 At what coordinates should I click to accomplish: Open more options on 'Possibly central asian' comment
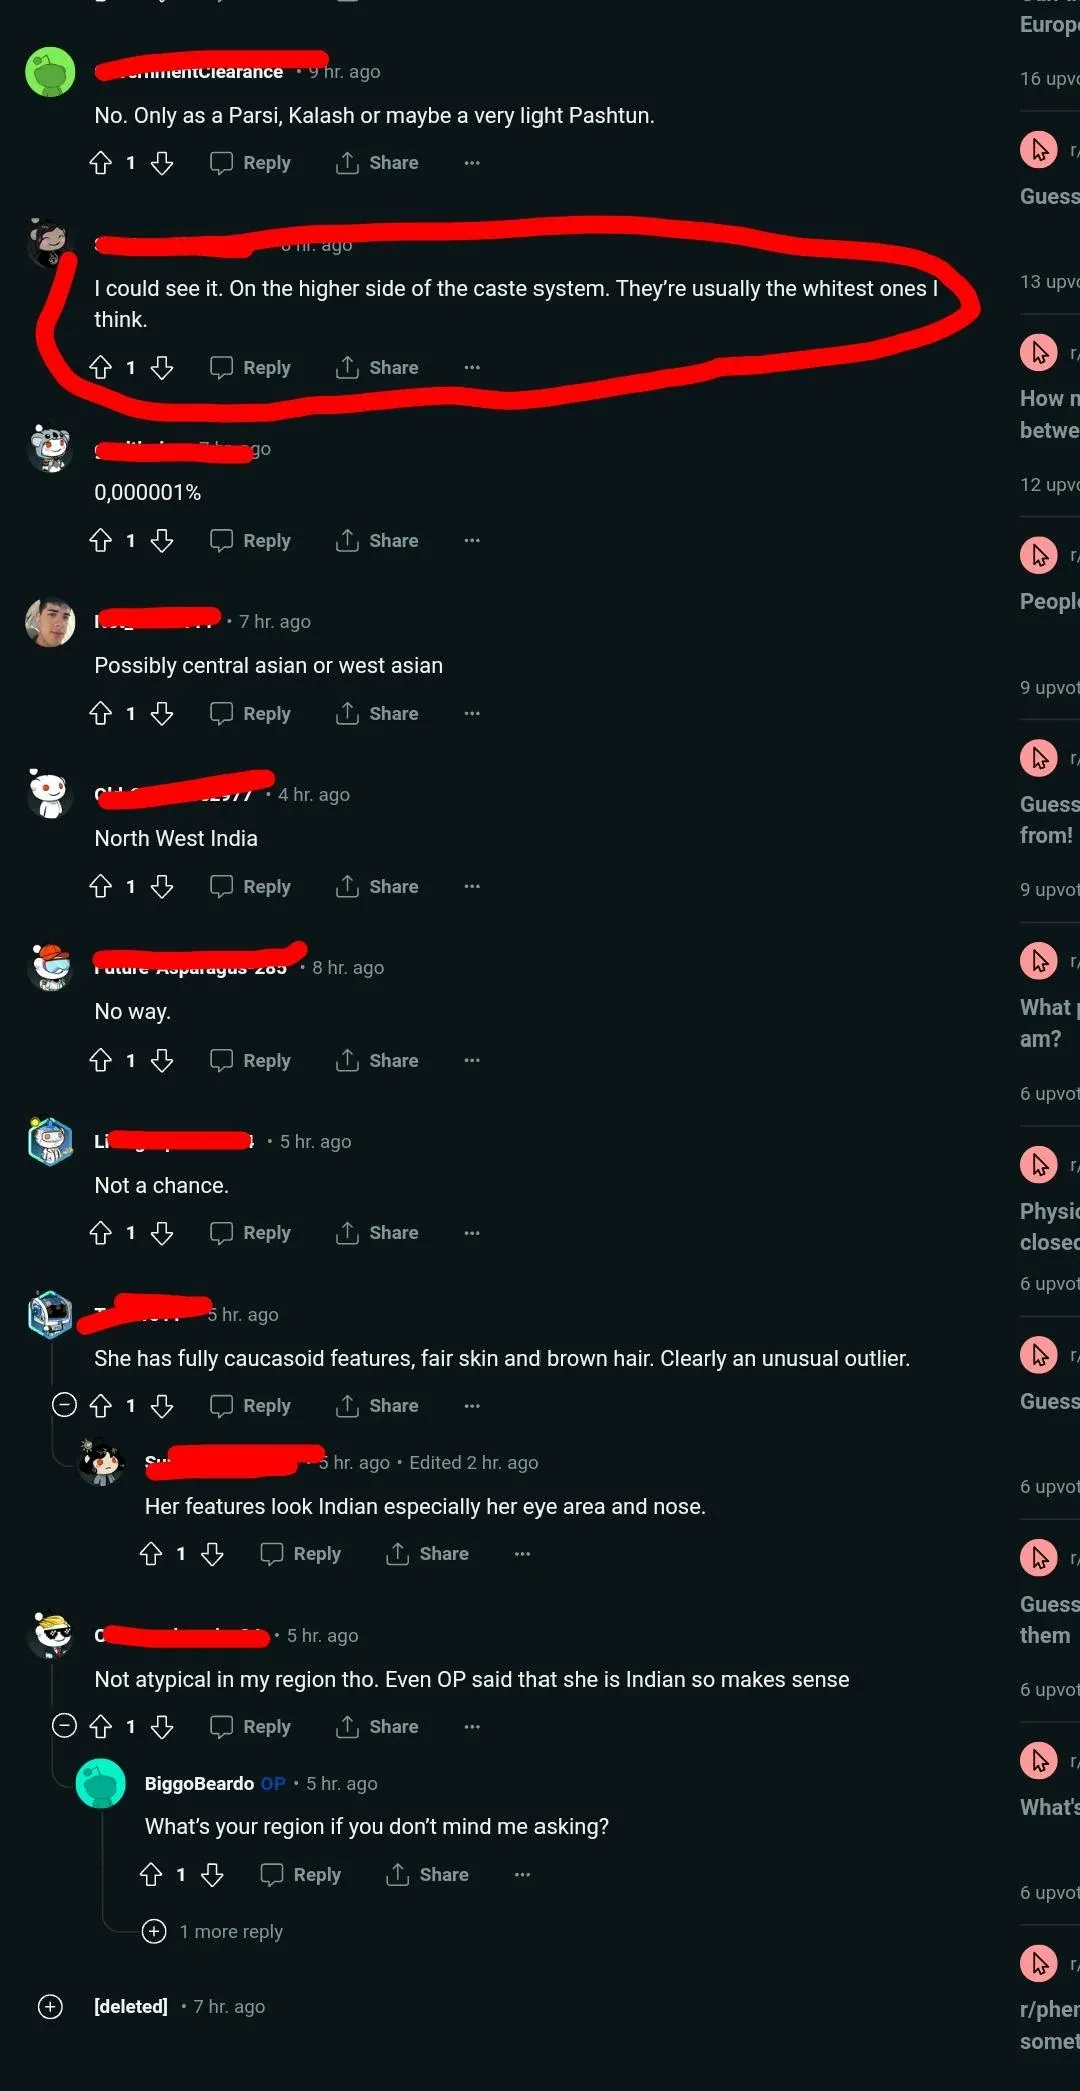coord(472,714)
